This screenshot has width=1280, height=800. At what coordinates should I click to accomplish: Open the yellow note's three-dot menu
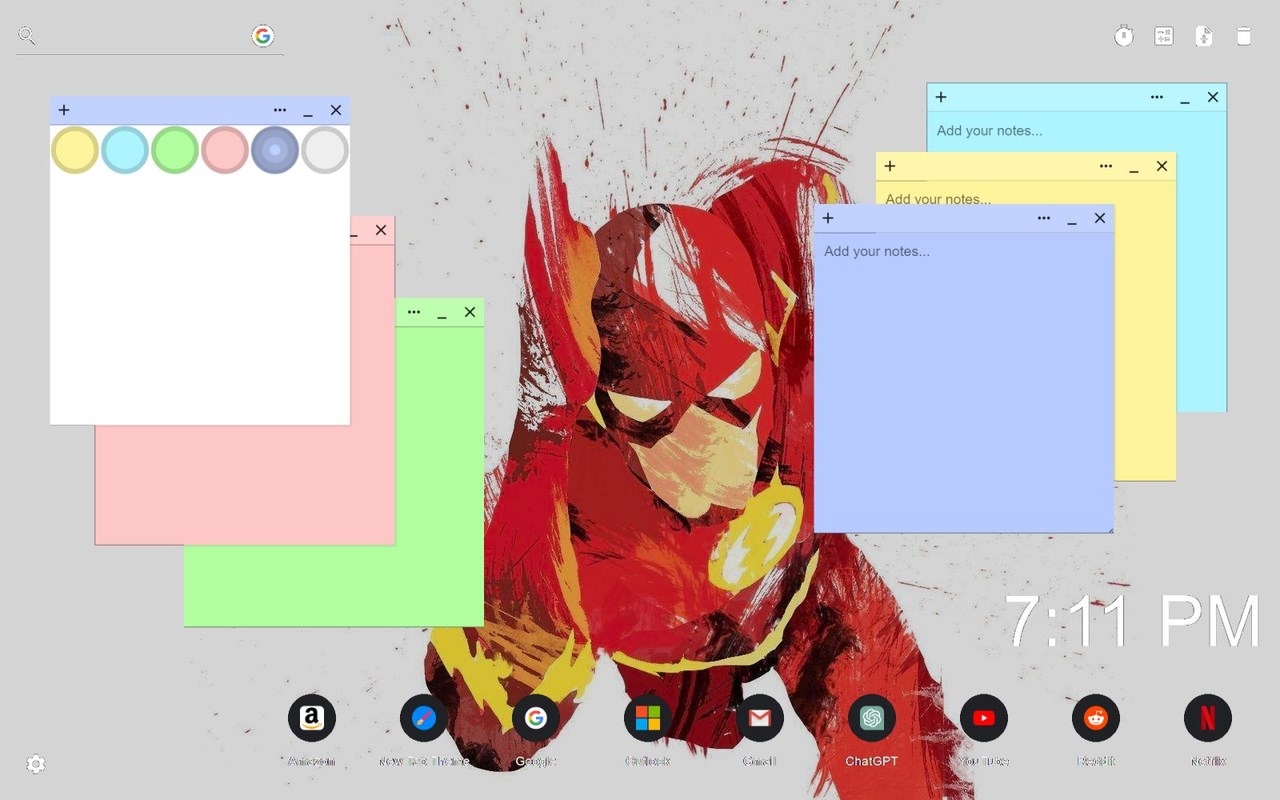point(1106,166)
